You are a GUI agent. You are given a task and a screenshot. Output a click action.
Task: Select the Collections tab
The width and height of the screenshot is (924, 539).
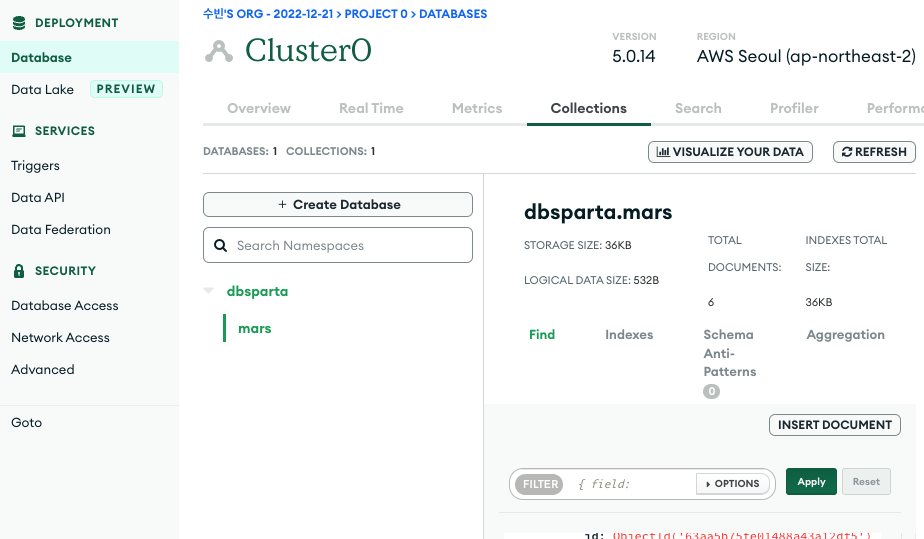click(x=589, y=108)
